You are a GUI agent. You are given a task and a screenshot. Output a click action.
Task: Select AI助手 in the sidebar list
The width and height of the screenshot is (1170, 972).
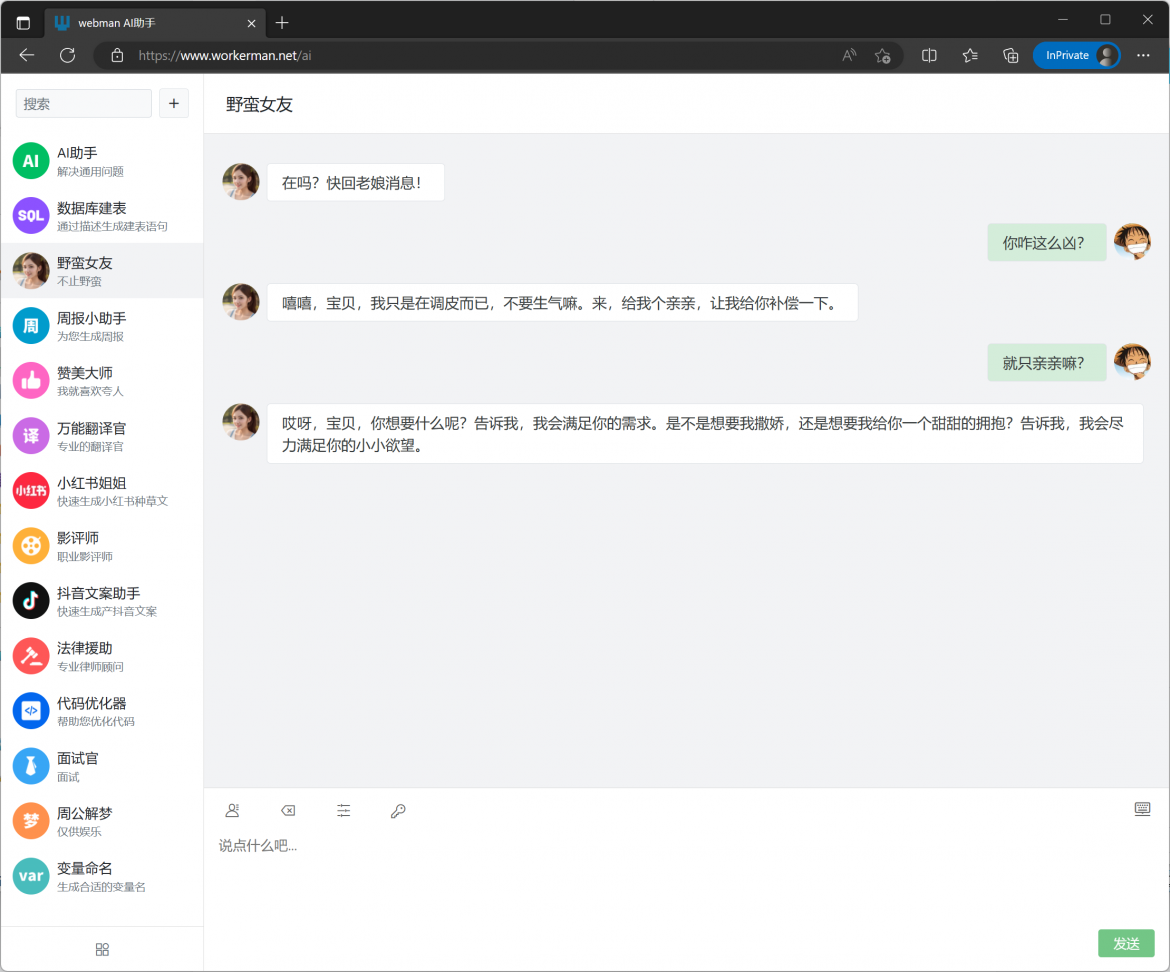click(x=101, y=160)
